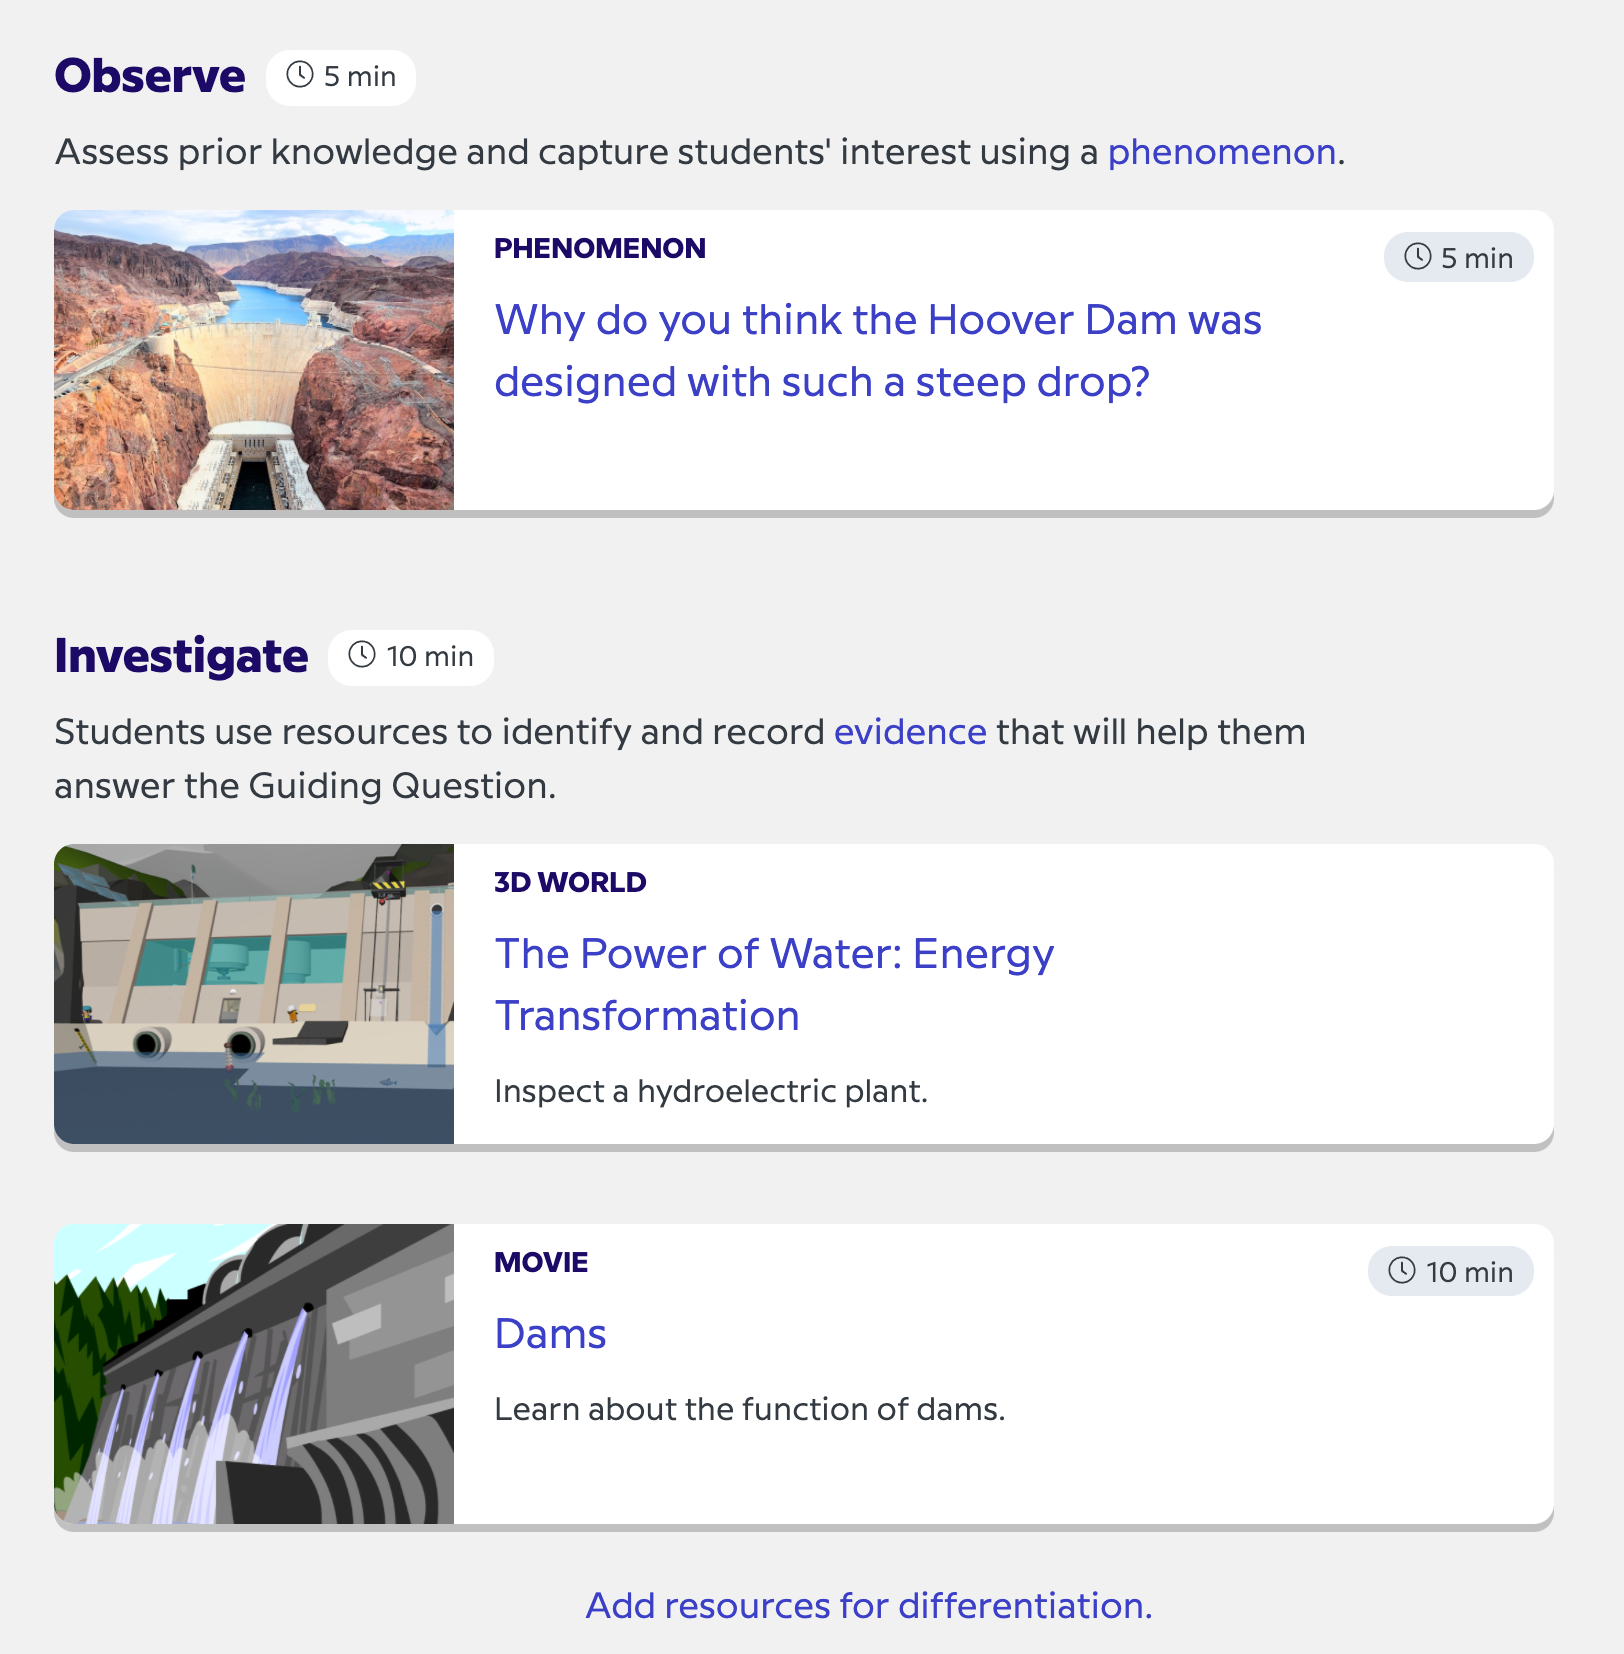The image size is (1624, 1654).
Task: Follow the 'phenomenon' glossary link
Action: [x=1221, y=152]
